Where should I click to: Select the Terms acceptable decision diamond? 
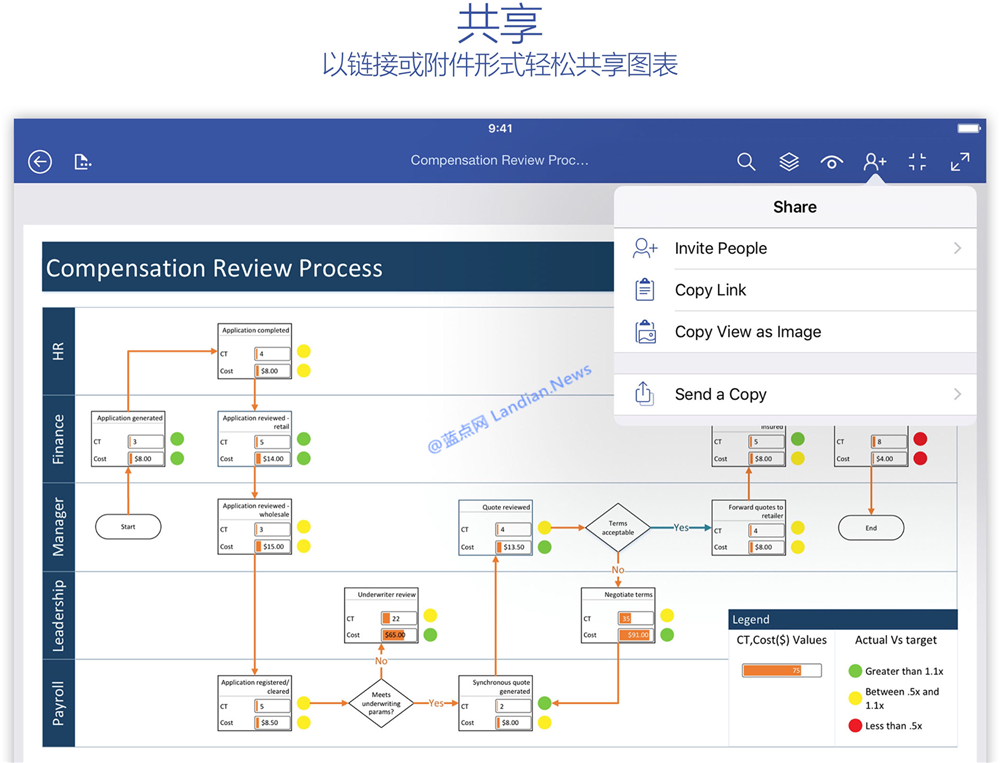617,525
